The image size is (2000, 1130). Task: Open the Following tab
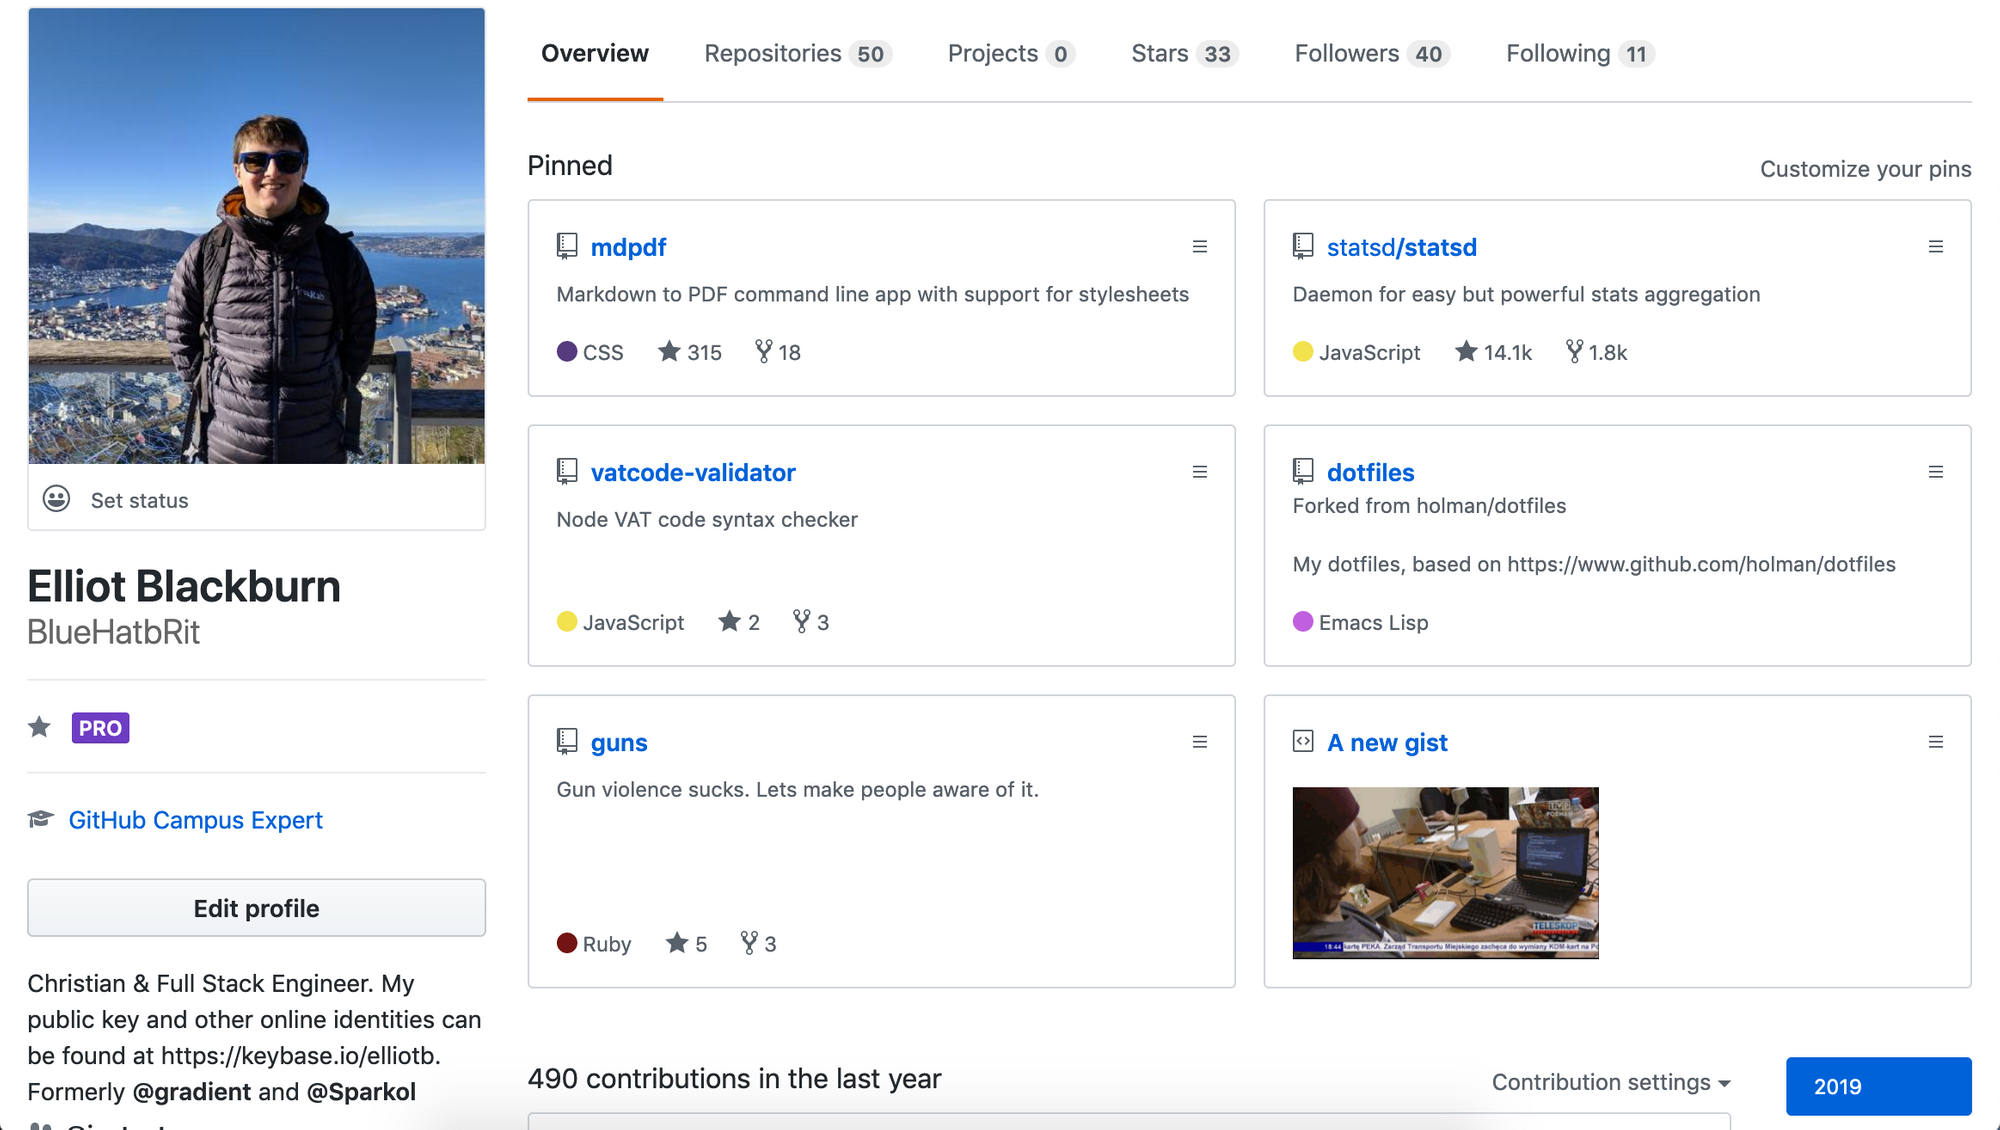(x=1580, y=53)
